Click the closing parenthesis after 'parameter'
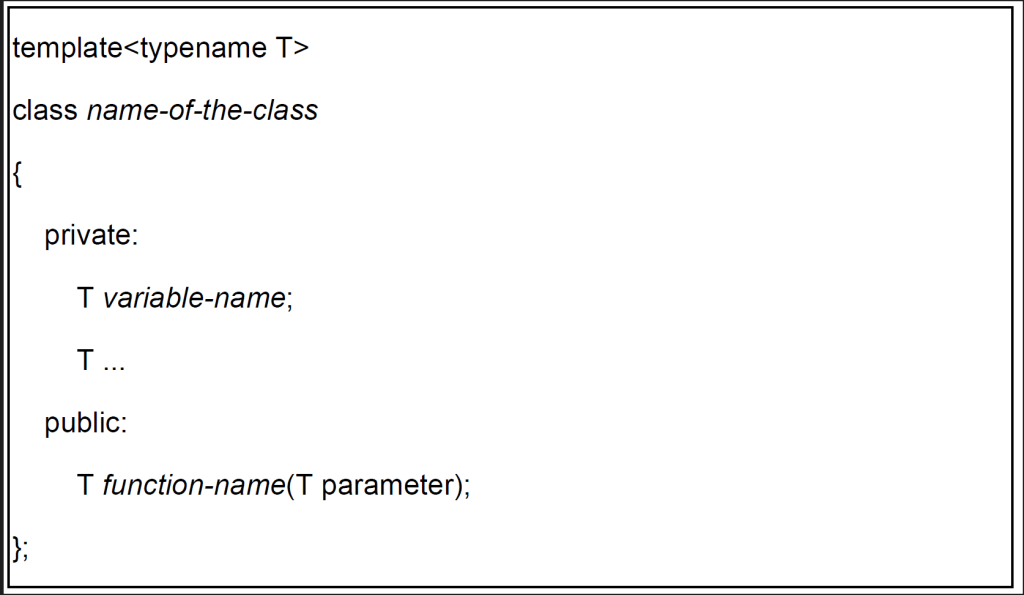The width and height of the screenshot is (1024, 595). [455, 487]
